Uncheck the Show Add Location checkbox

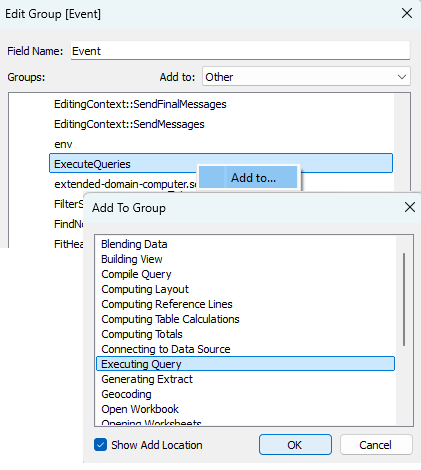tap(100, 445)
